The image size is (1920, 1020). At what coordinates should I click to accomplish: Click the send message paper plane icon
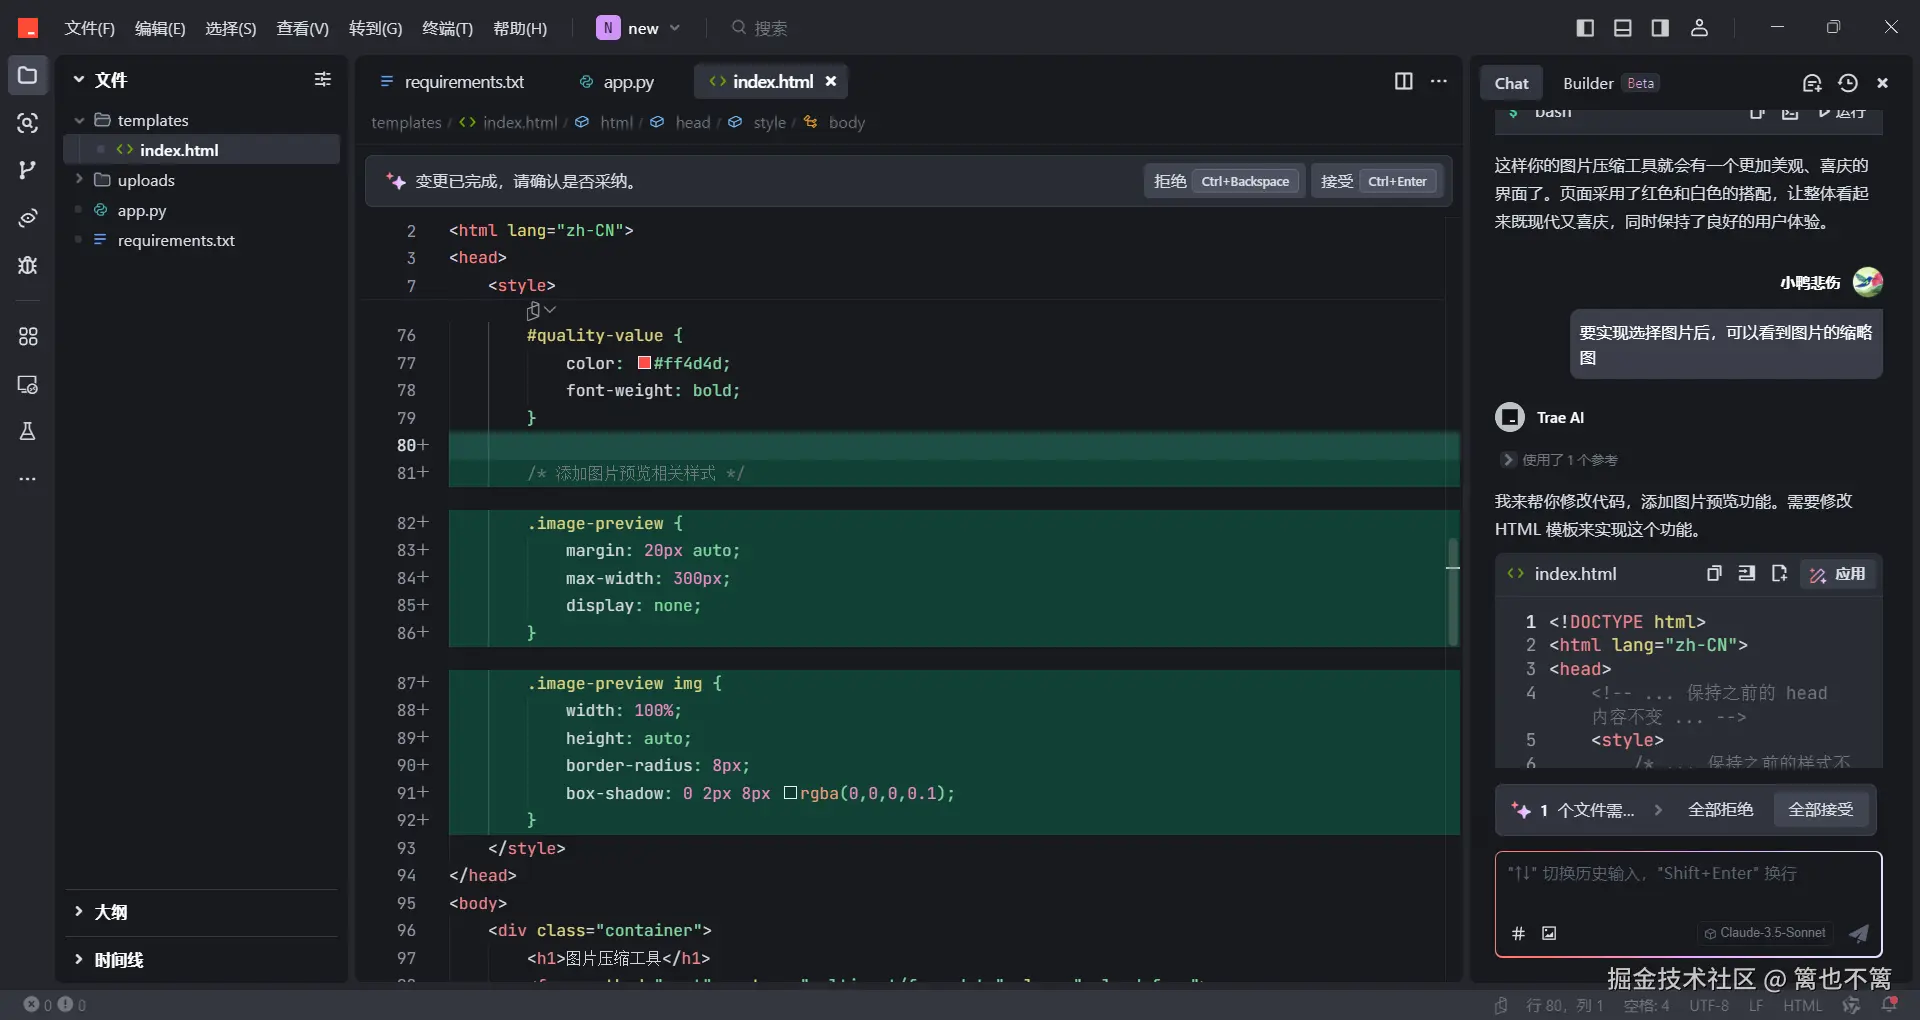pos(1858,933)
